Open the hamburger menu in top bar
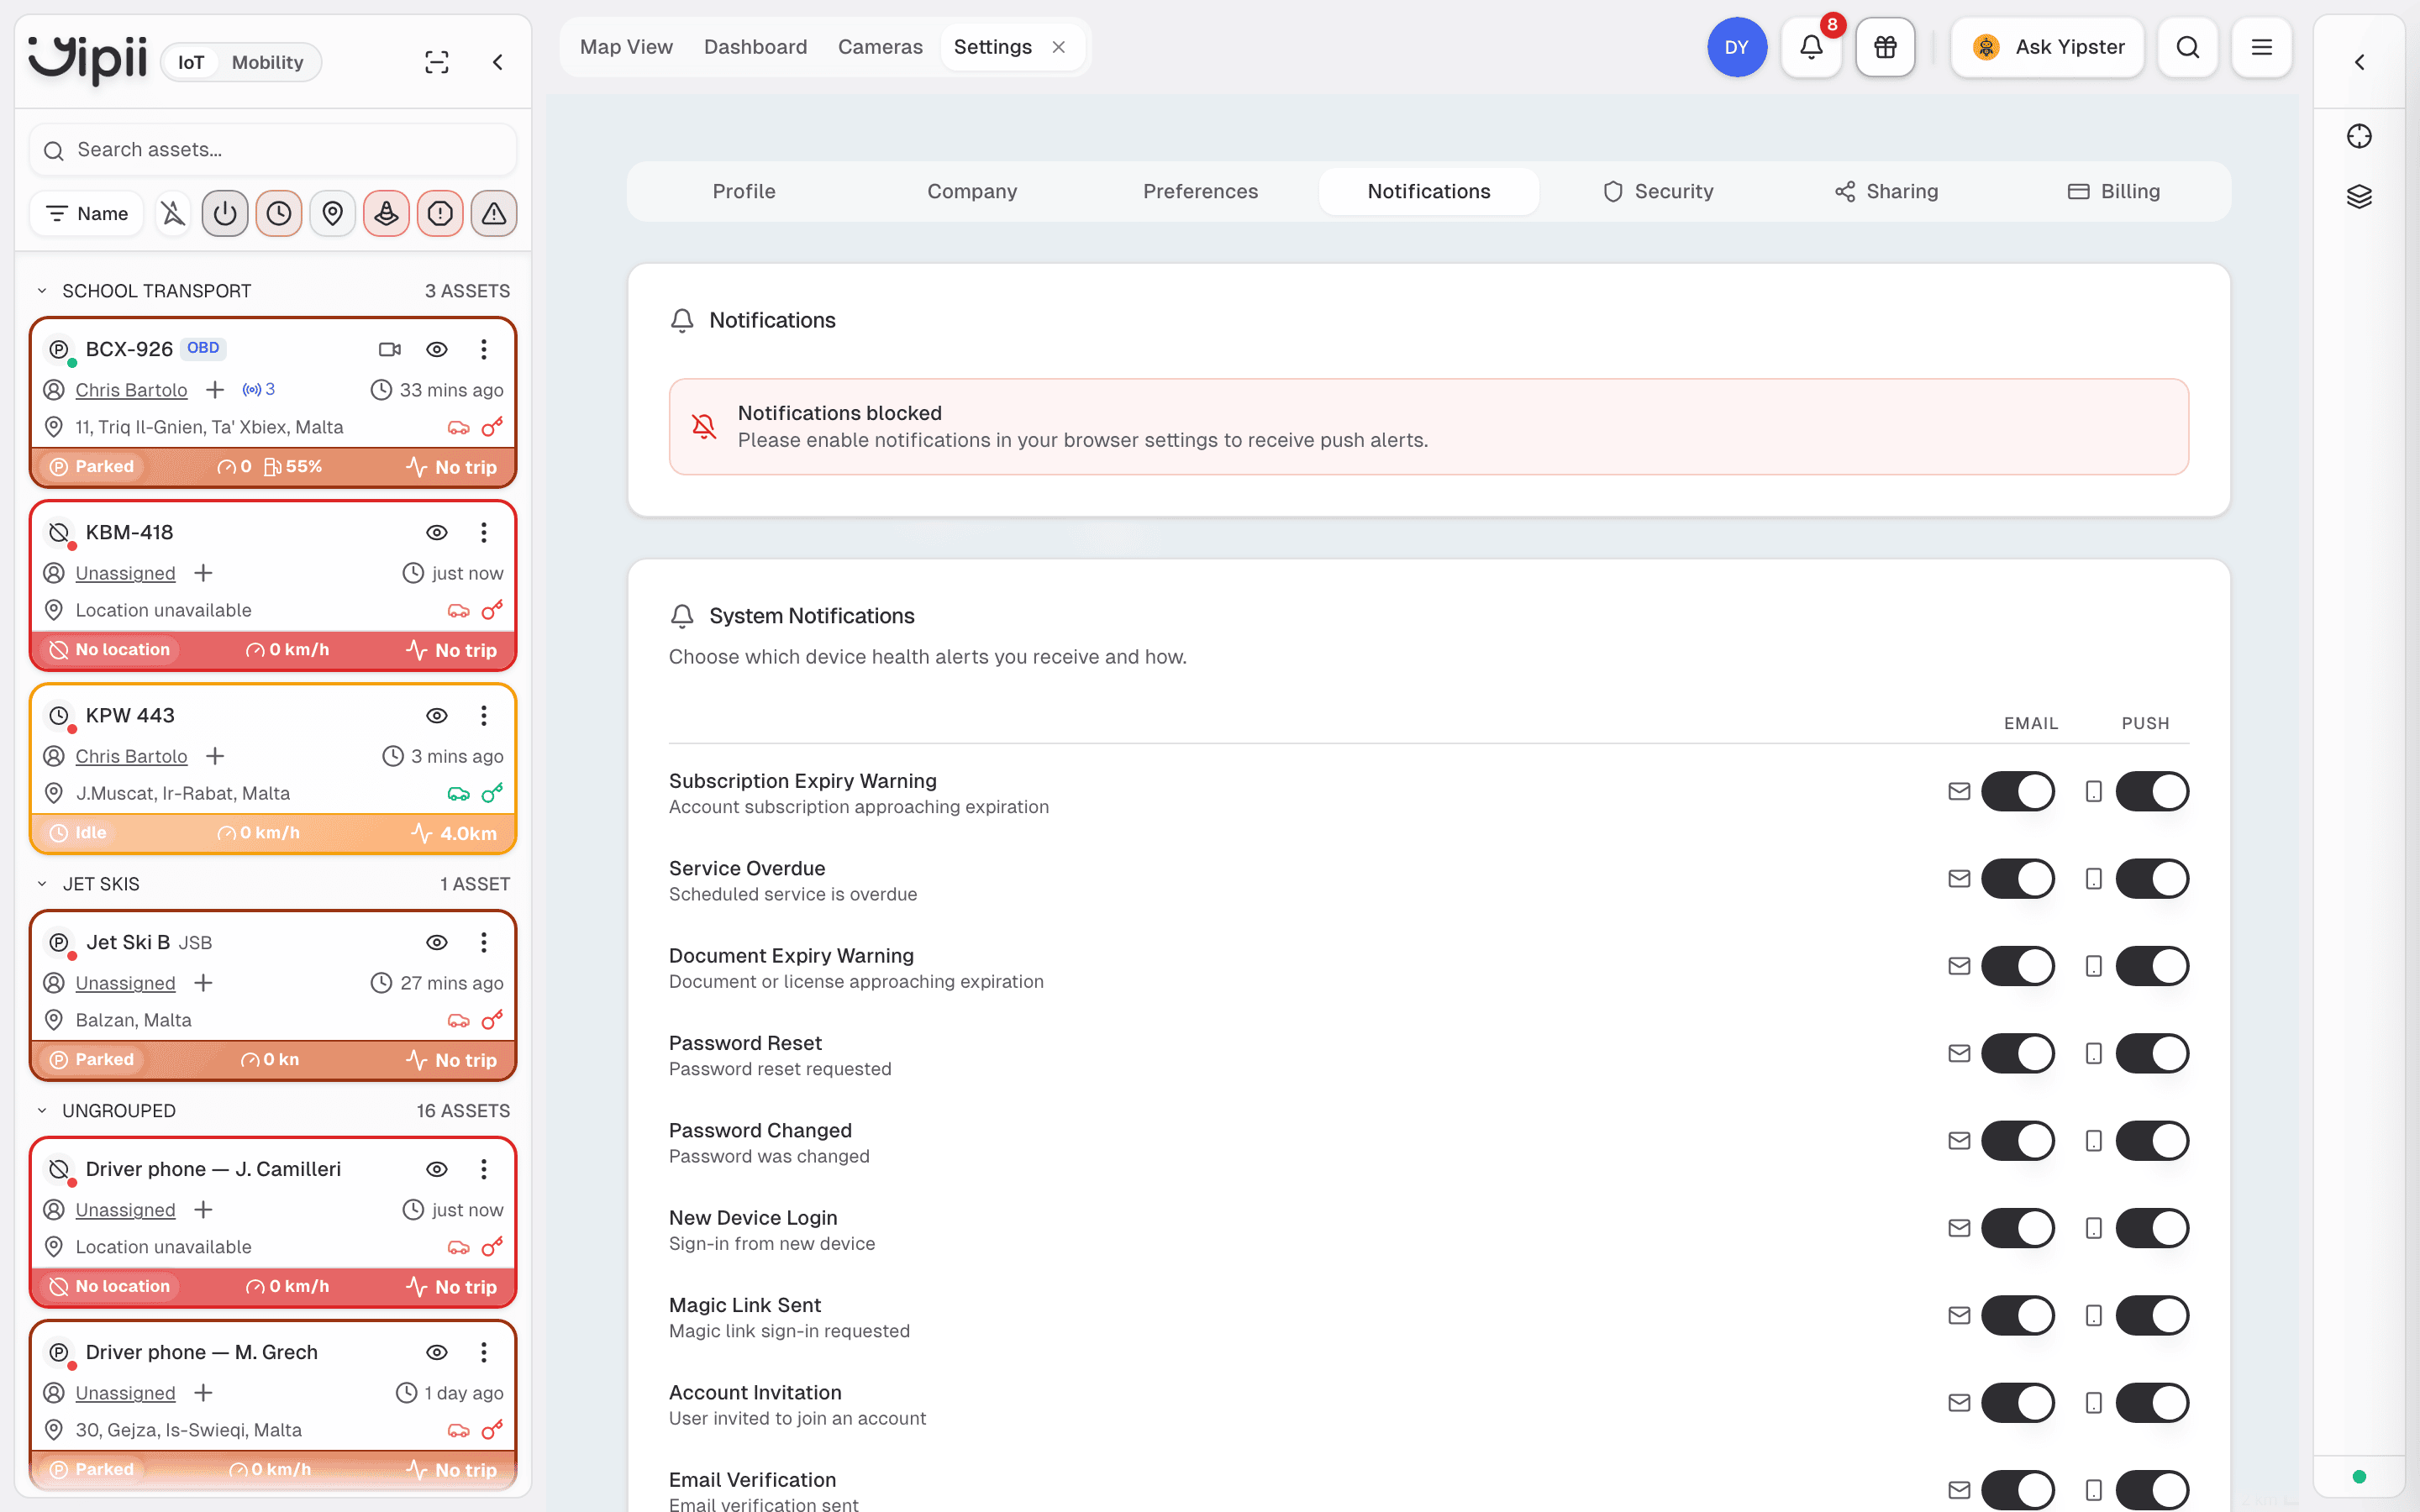 tap(2261, 47)
